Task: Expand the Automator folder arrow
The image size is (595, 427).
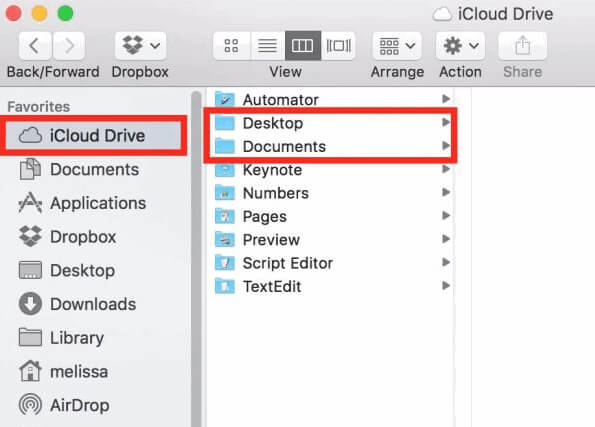Action: point(446,99)
